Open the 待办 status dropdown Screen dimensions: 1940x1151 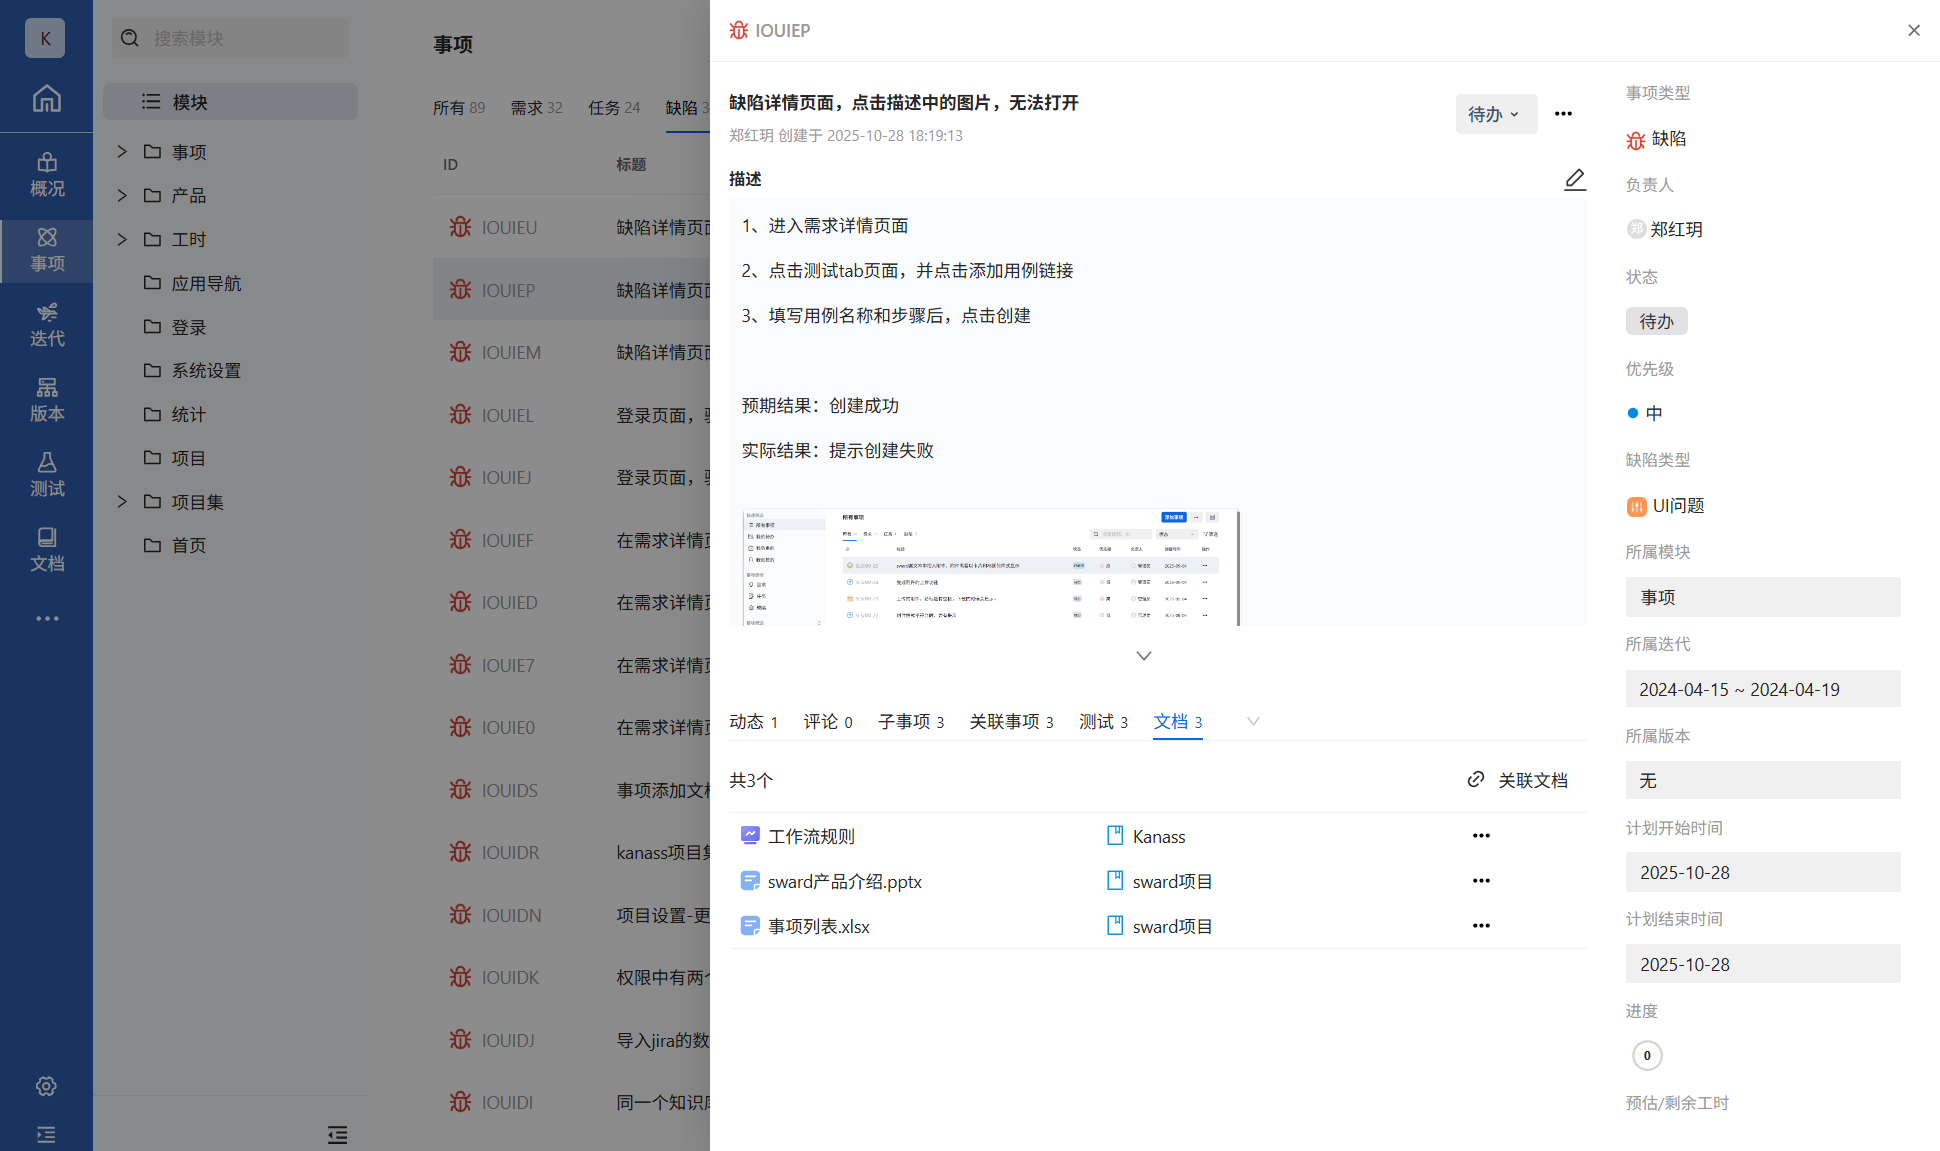[1494, 114]
